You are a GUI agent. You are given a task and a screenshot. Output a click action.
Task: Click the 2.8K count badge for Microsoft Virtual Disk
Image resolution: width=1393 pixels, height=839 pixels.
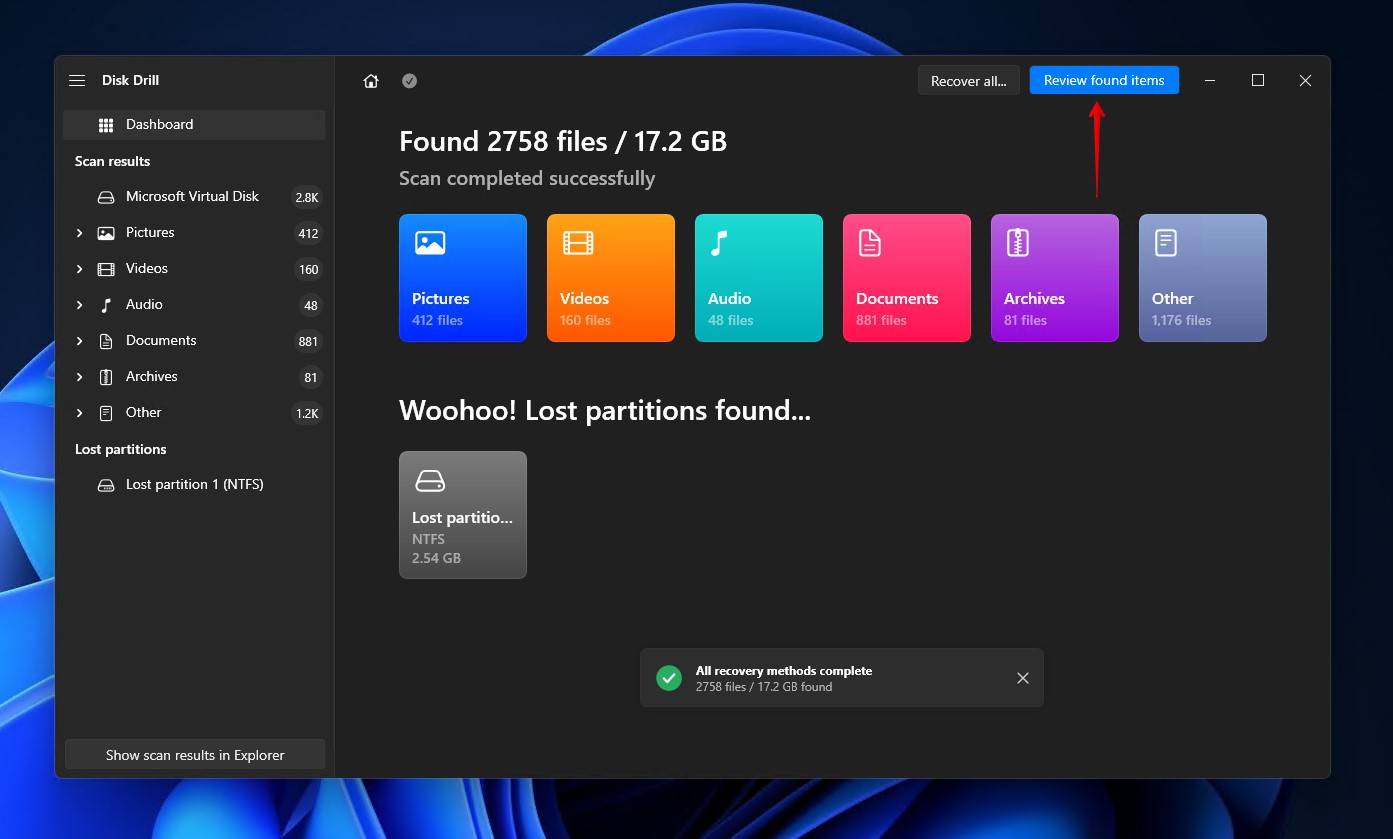(x=307, y=198)
